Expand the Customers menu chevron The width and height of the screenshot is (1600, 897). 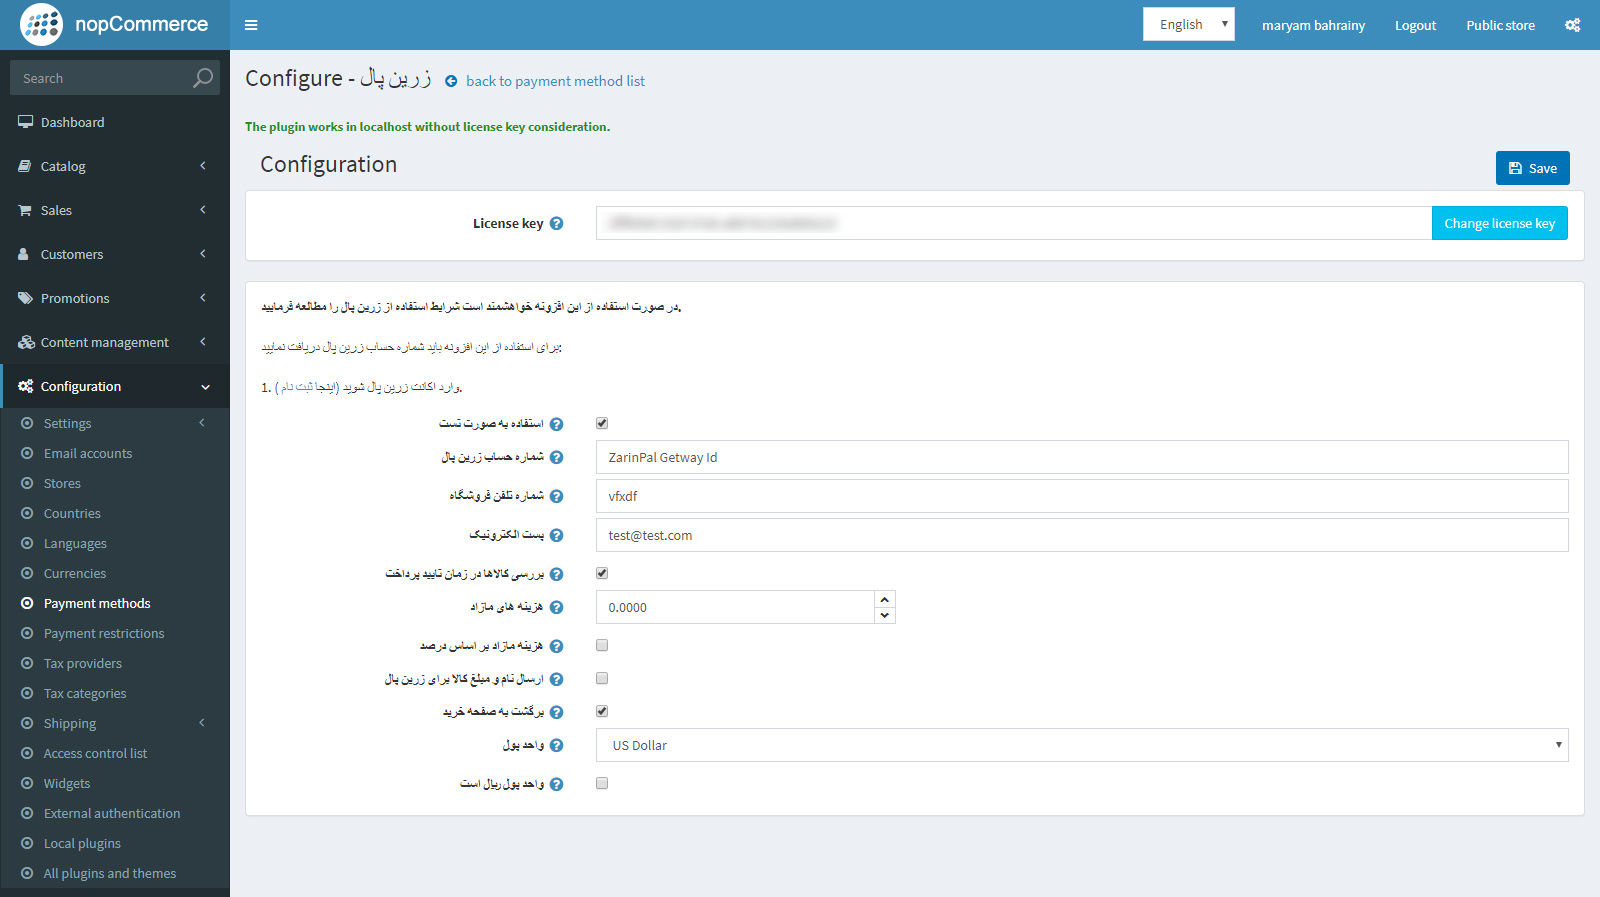[x=203, y=254]
